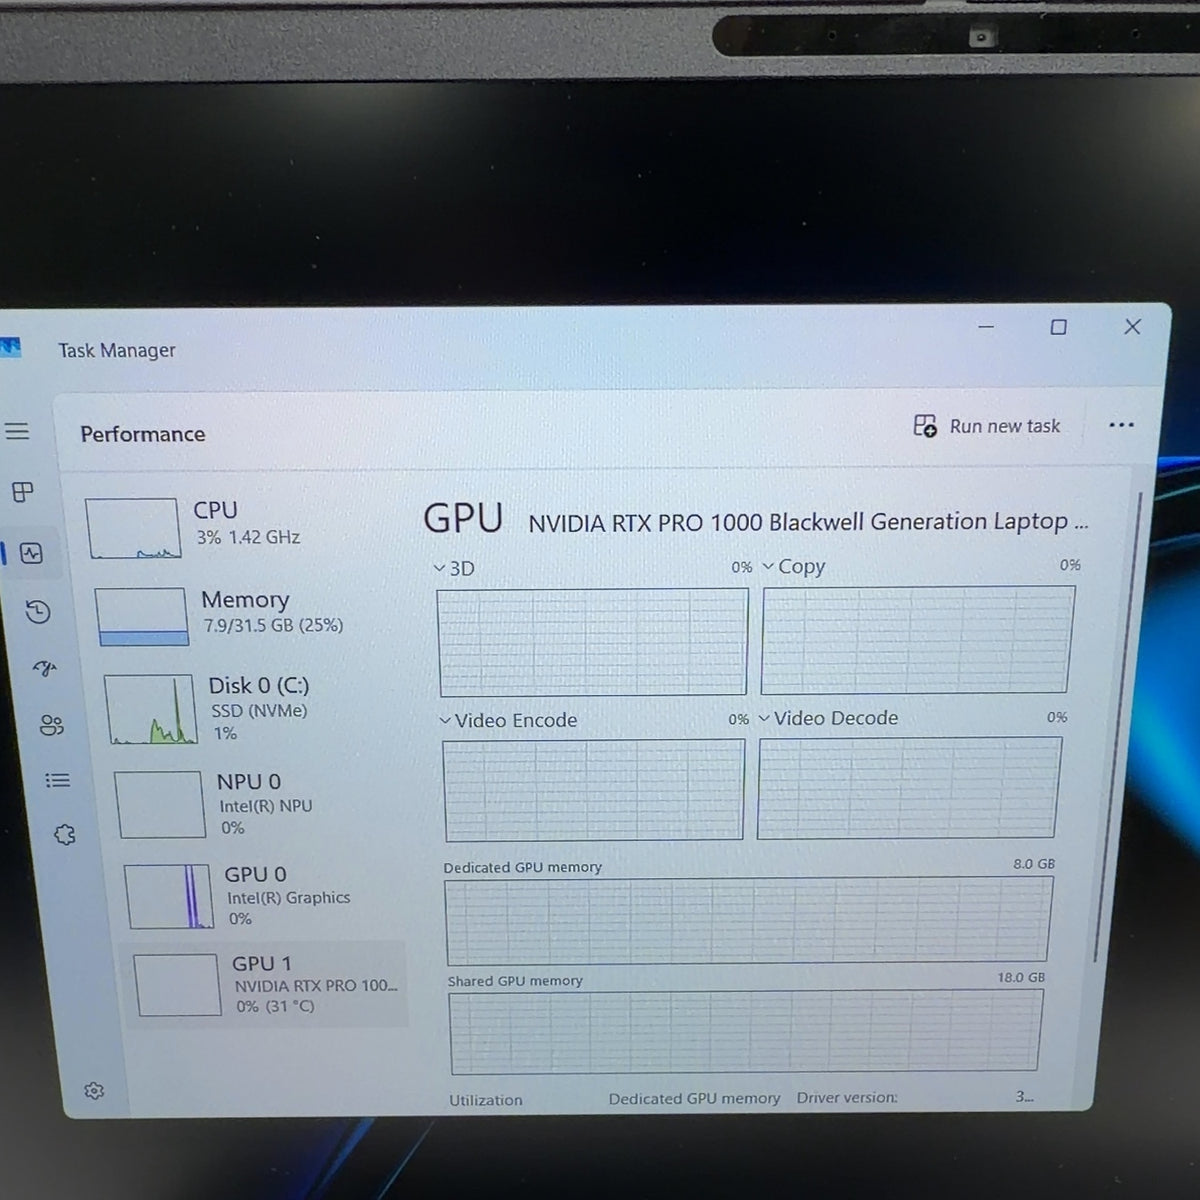Click the NVIDIA RTX PRO 1000 GPU name
Screen dimensions: 1200x1200
[x=808, y=522]
